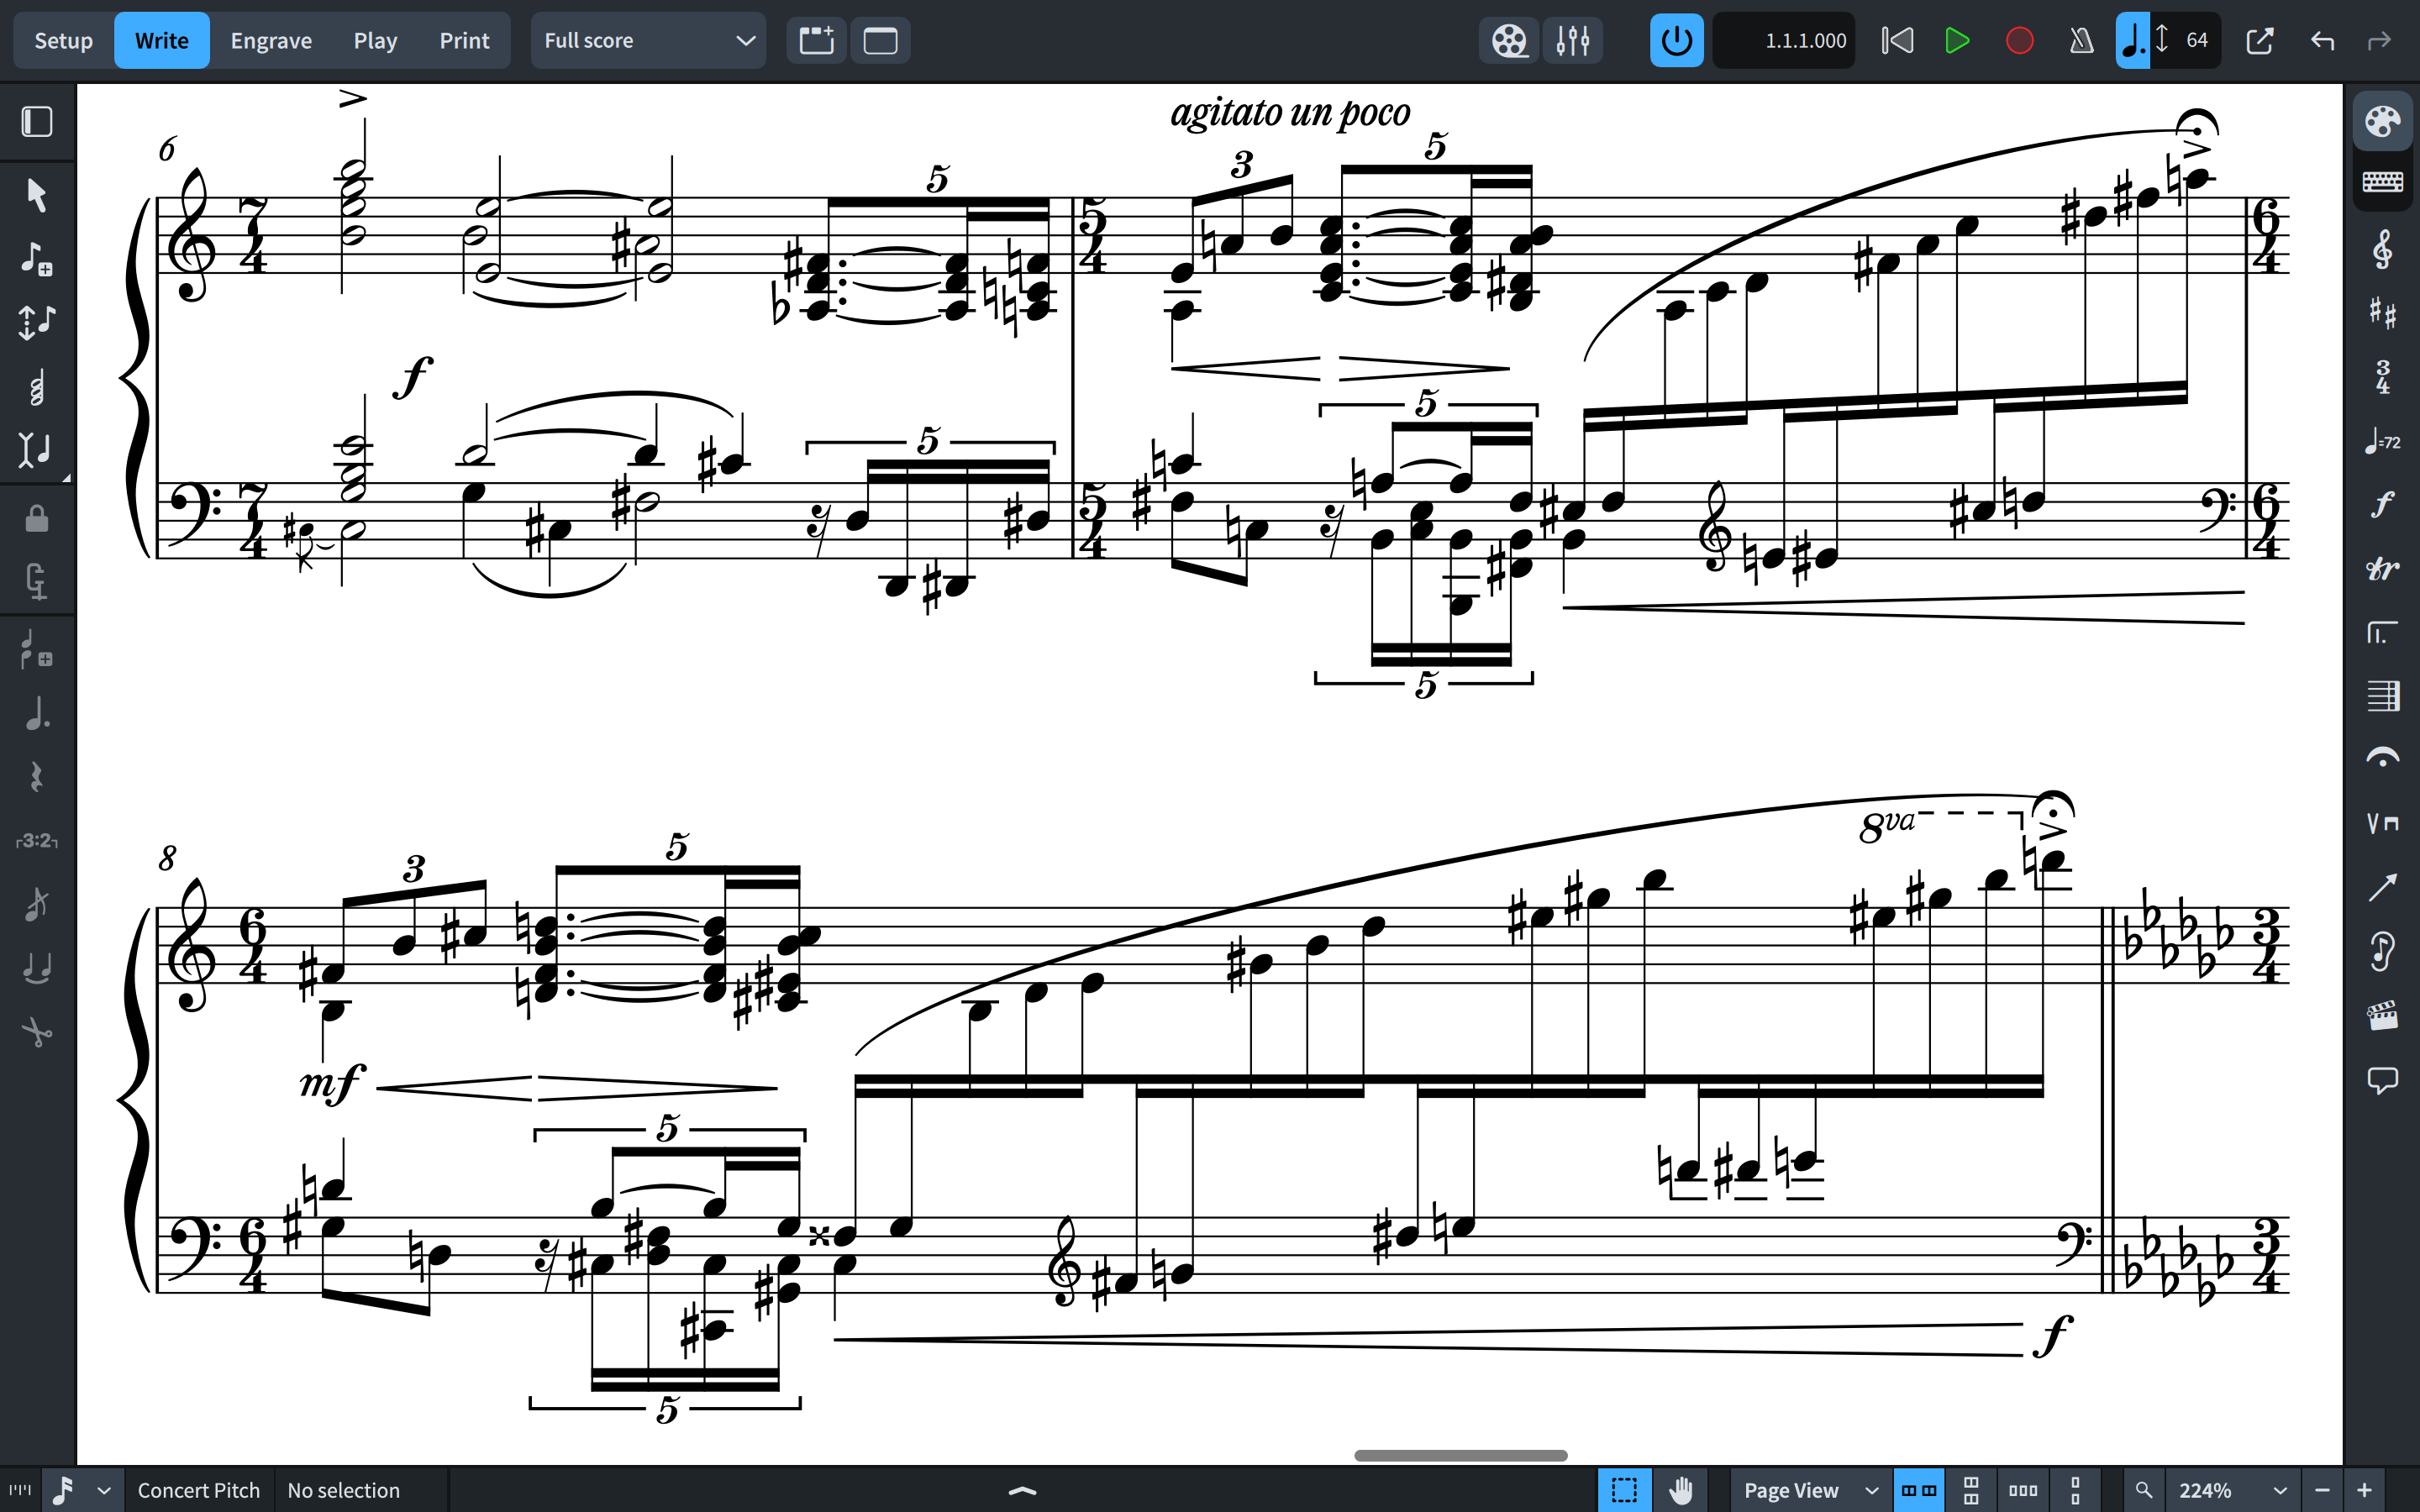Screen dimensions: 2420x1512
Task: Switch to Setup mode
Action: pos(63,41)
